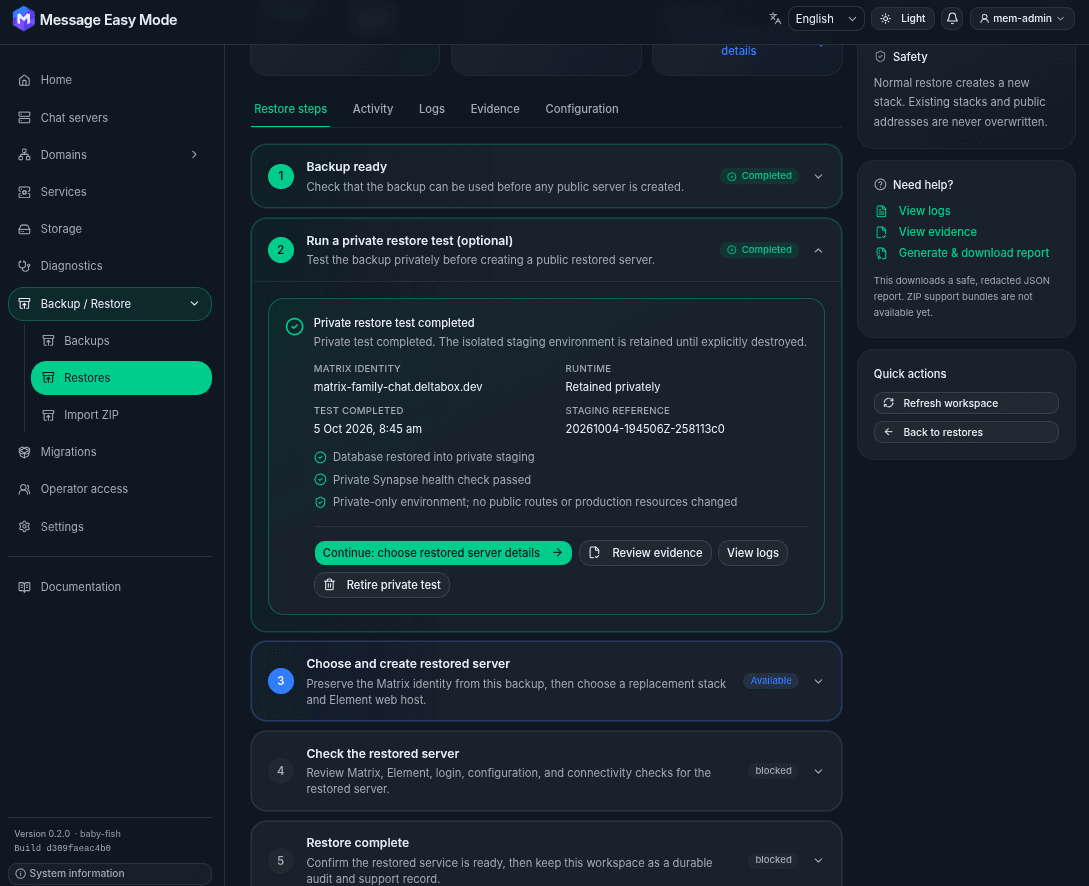The image size is (1089, 886).
Task: Click the Review evidence button
Action: click(x=645, y=553)
